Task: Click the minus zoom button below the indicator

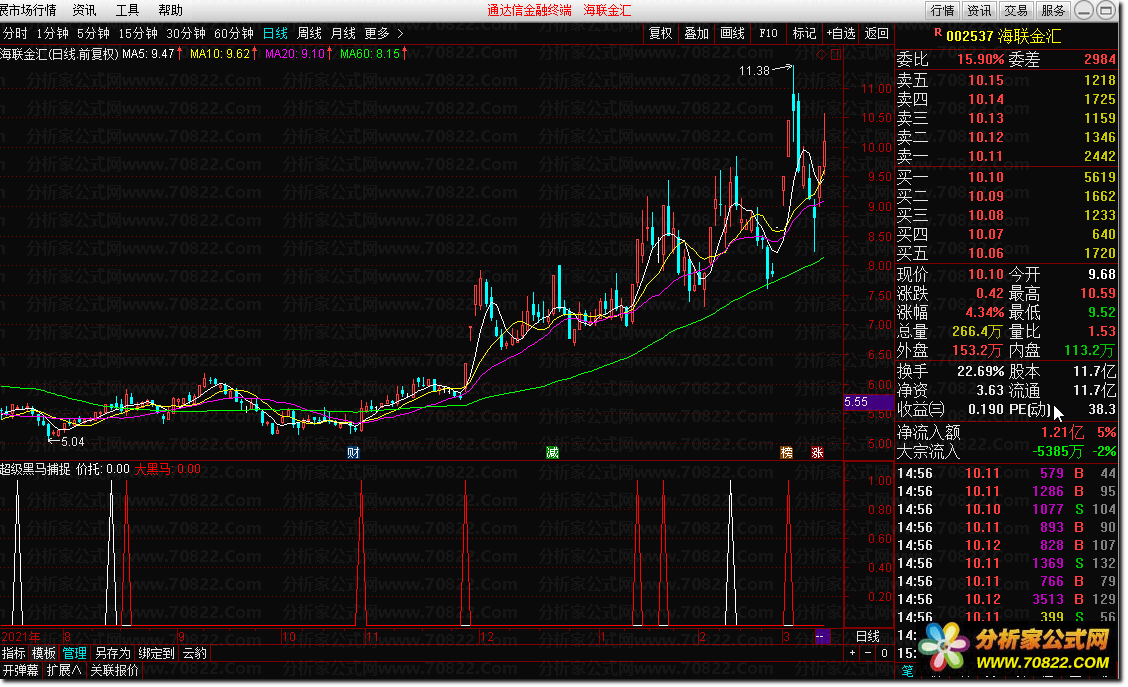Action: pos(868,653)
